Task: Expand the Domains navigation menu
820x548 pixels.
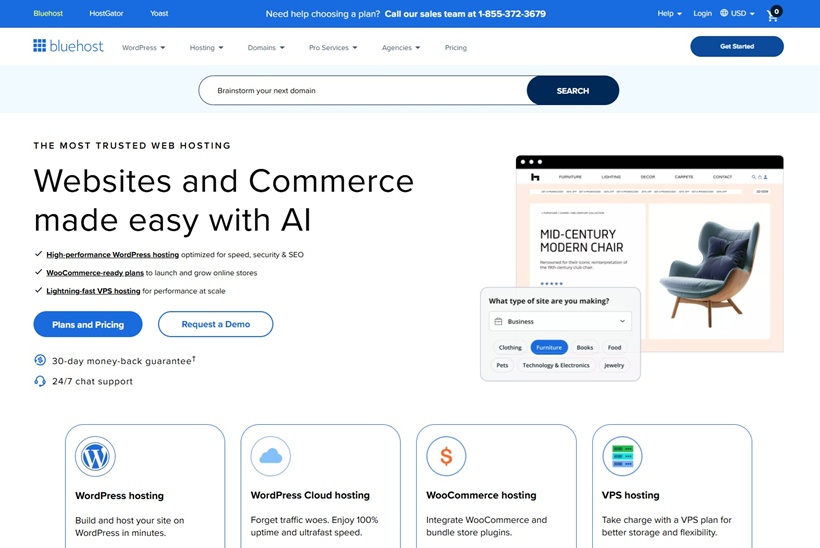Action: (266, 48)
